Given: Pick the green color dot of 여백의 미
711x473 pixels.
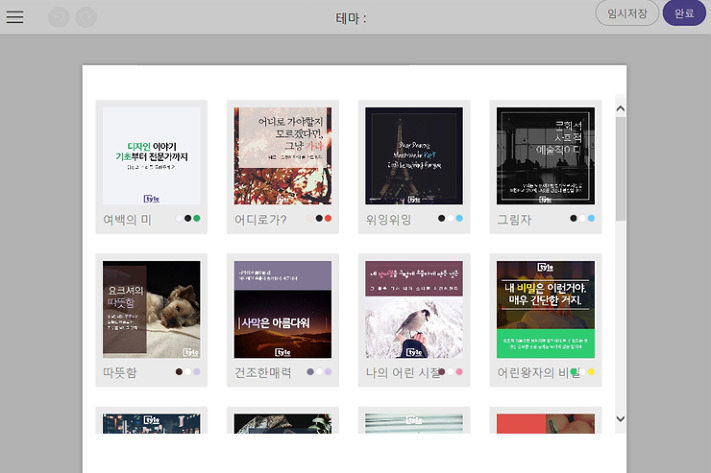Looking at the screenshot, I should (x=197, y=218).
